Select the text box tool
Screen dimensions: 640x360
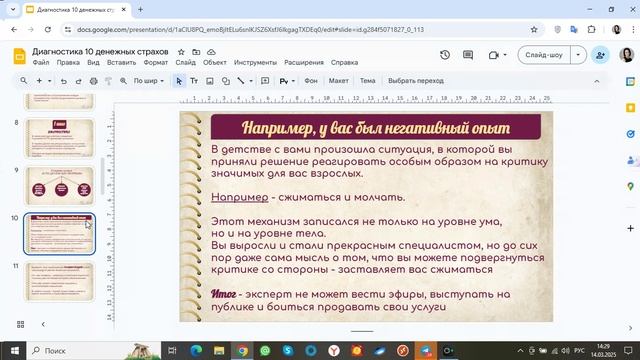[194, 81]
